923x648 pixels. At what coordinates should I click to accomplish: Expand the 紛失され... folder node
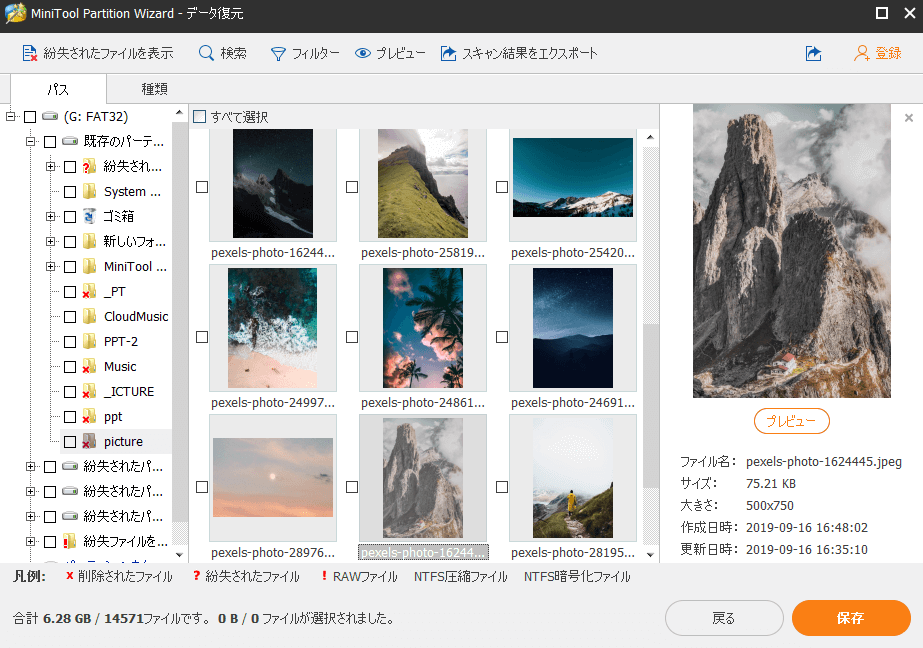[51, 167]
